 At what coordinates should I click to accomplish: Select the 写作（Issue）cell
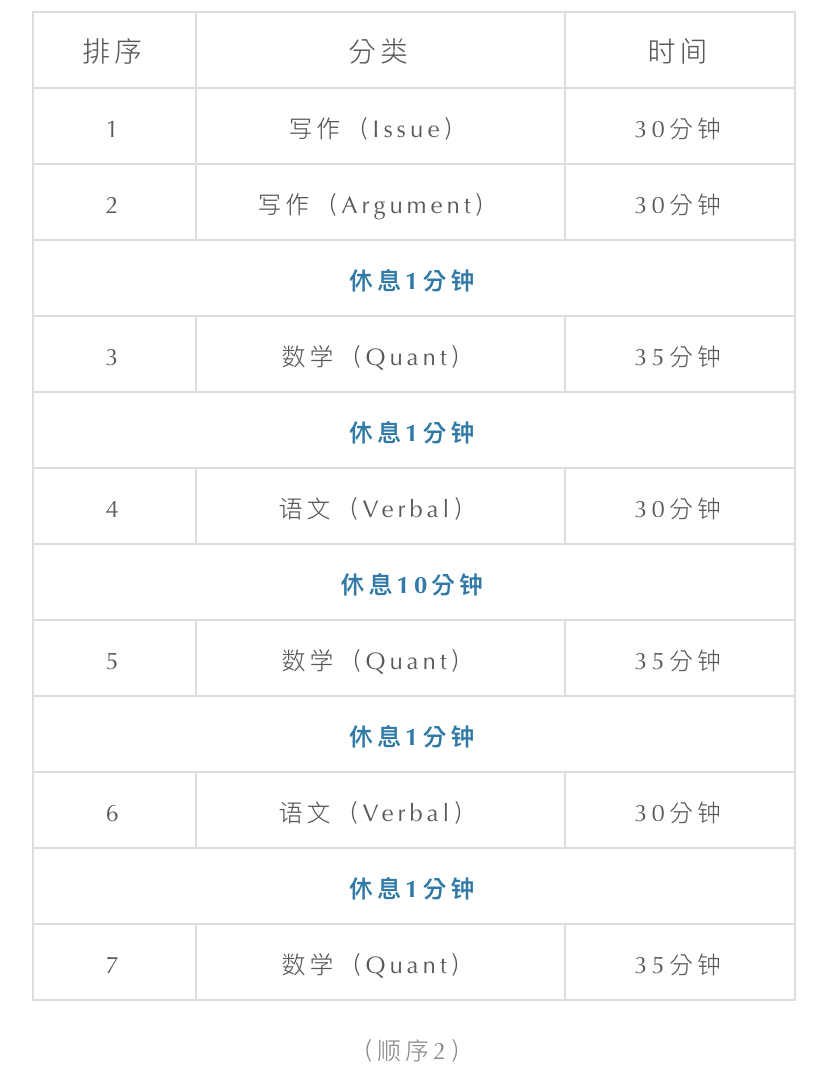click(x=374, y=129)
